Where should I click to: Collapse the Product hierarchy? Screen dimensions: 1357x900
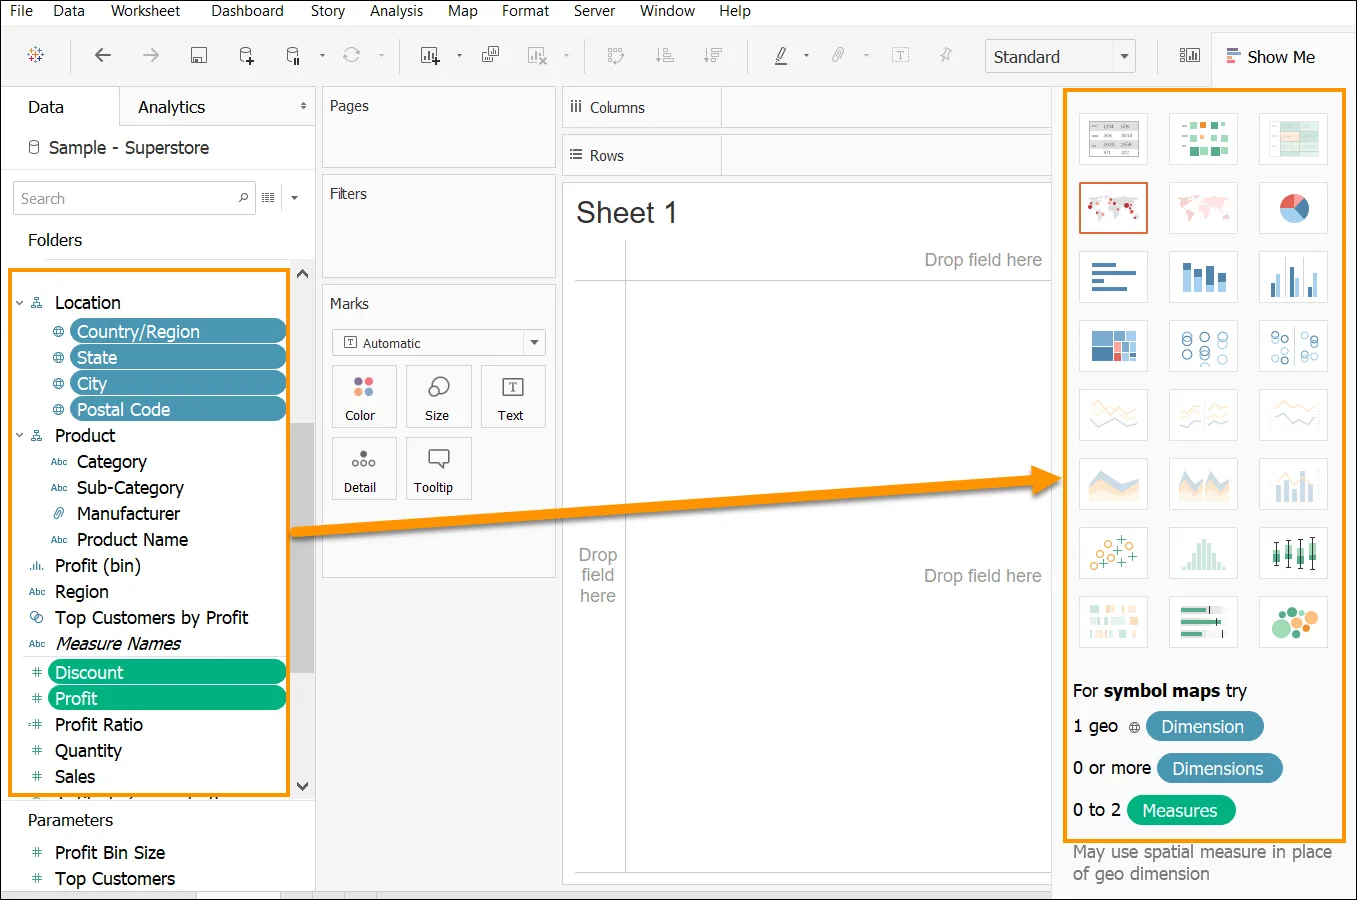[19, 436]
